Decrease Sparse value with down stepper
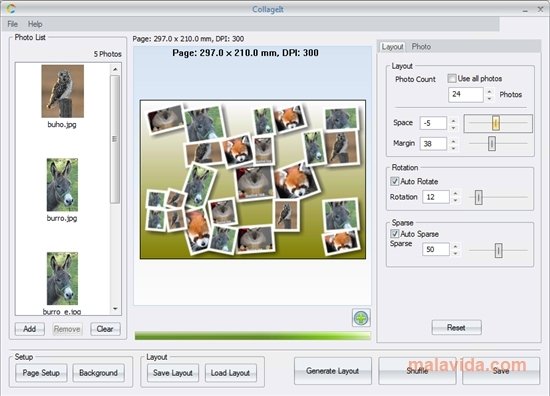The height and width of the screenshot is (396, 550). point(455,253)
